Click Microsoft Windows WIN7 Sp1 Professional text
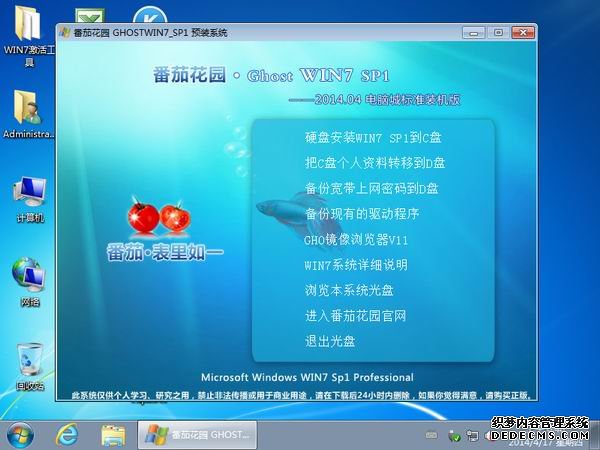The width and height of the screenshot is (600, 450). tap(307, 377)
